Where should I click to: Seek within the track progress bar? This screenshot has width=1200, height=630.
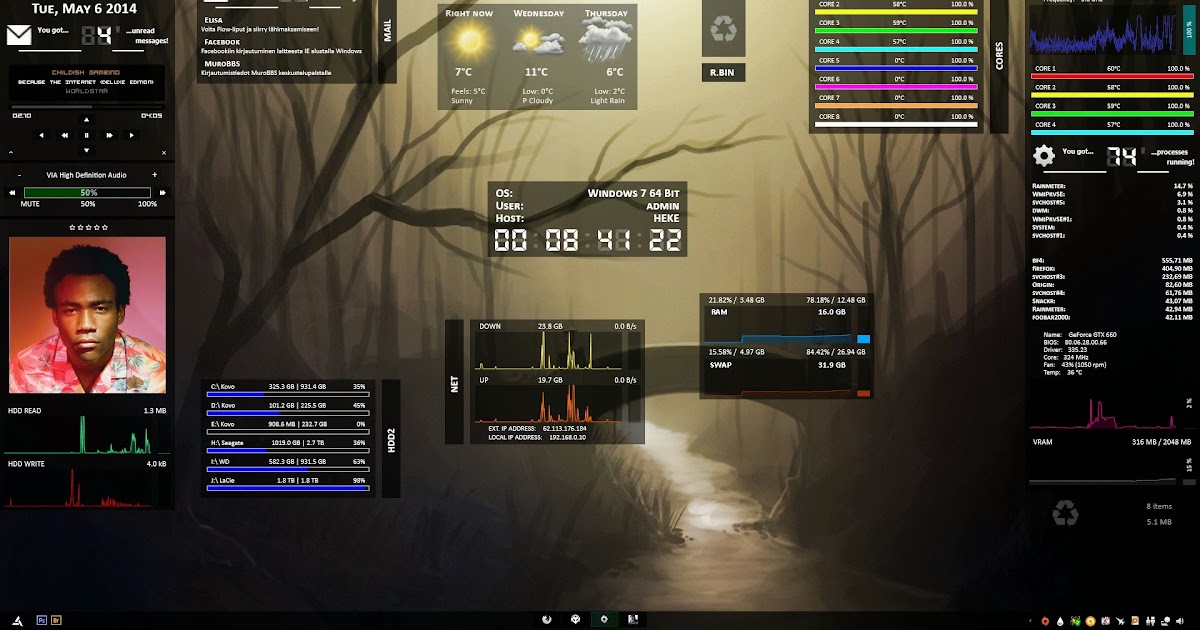pyautogui.click(x=87, y=106)
